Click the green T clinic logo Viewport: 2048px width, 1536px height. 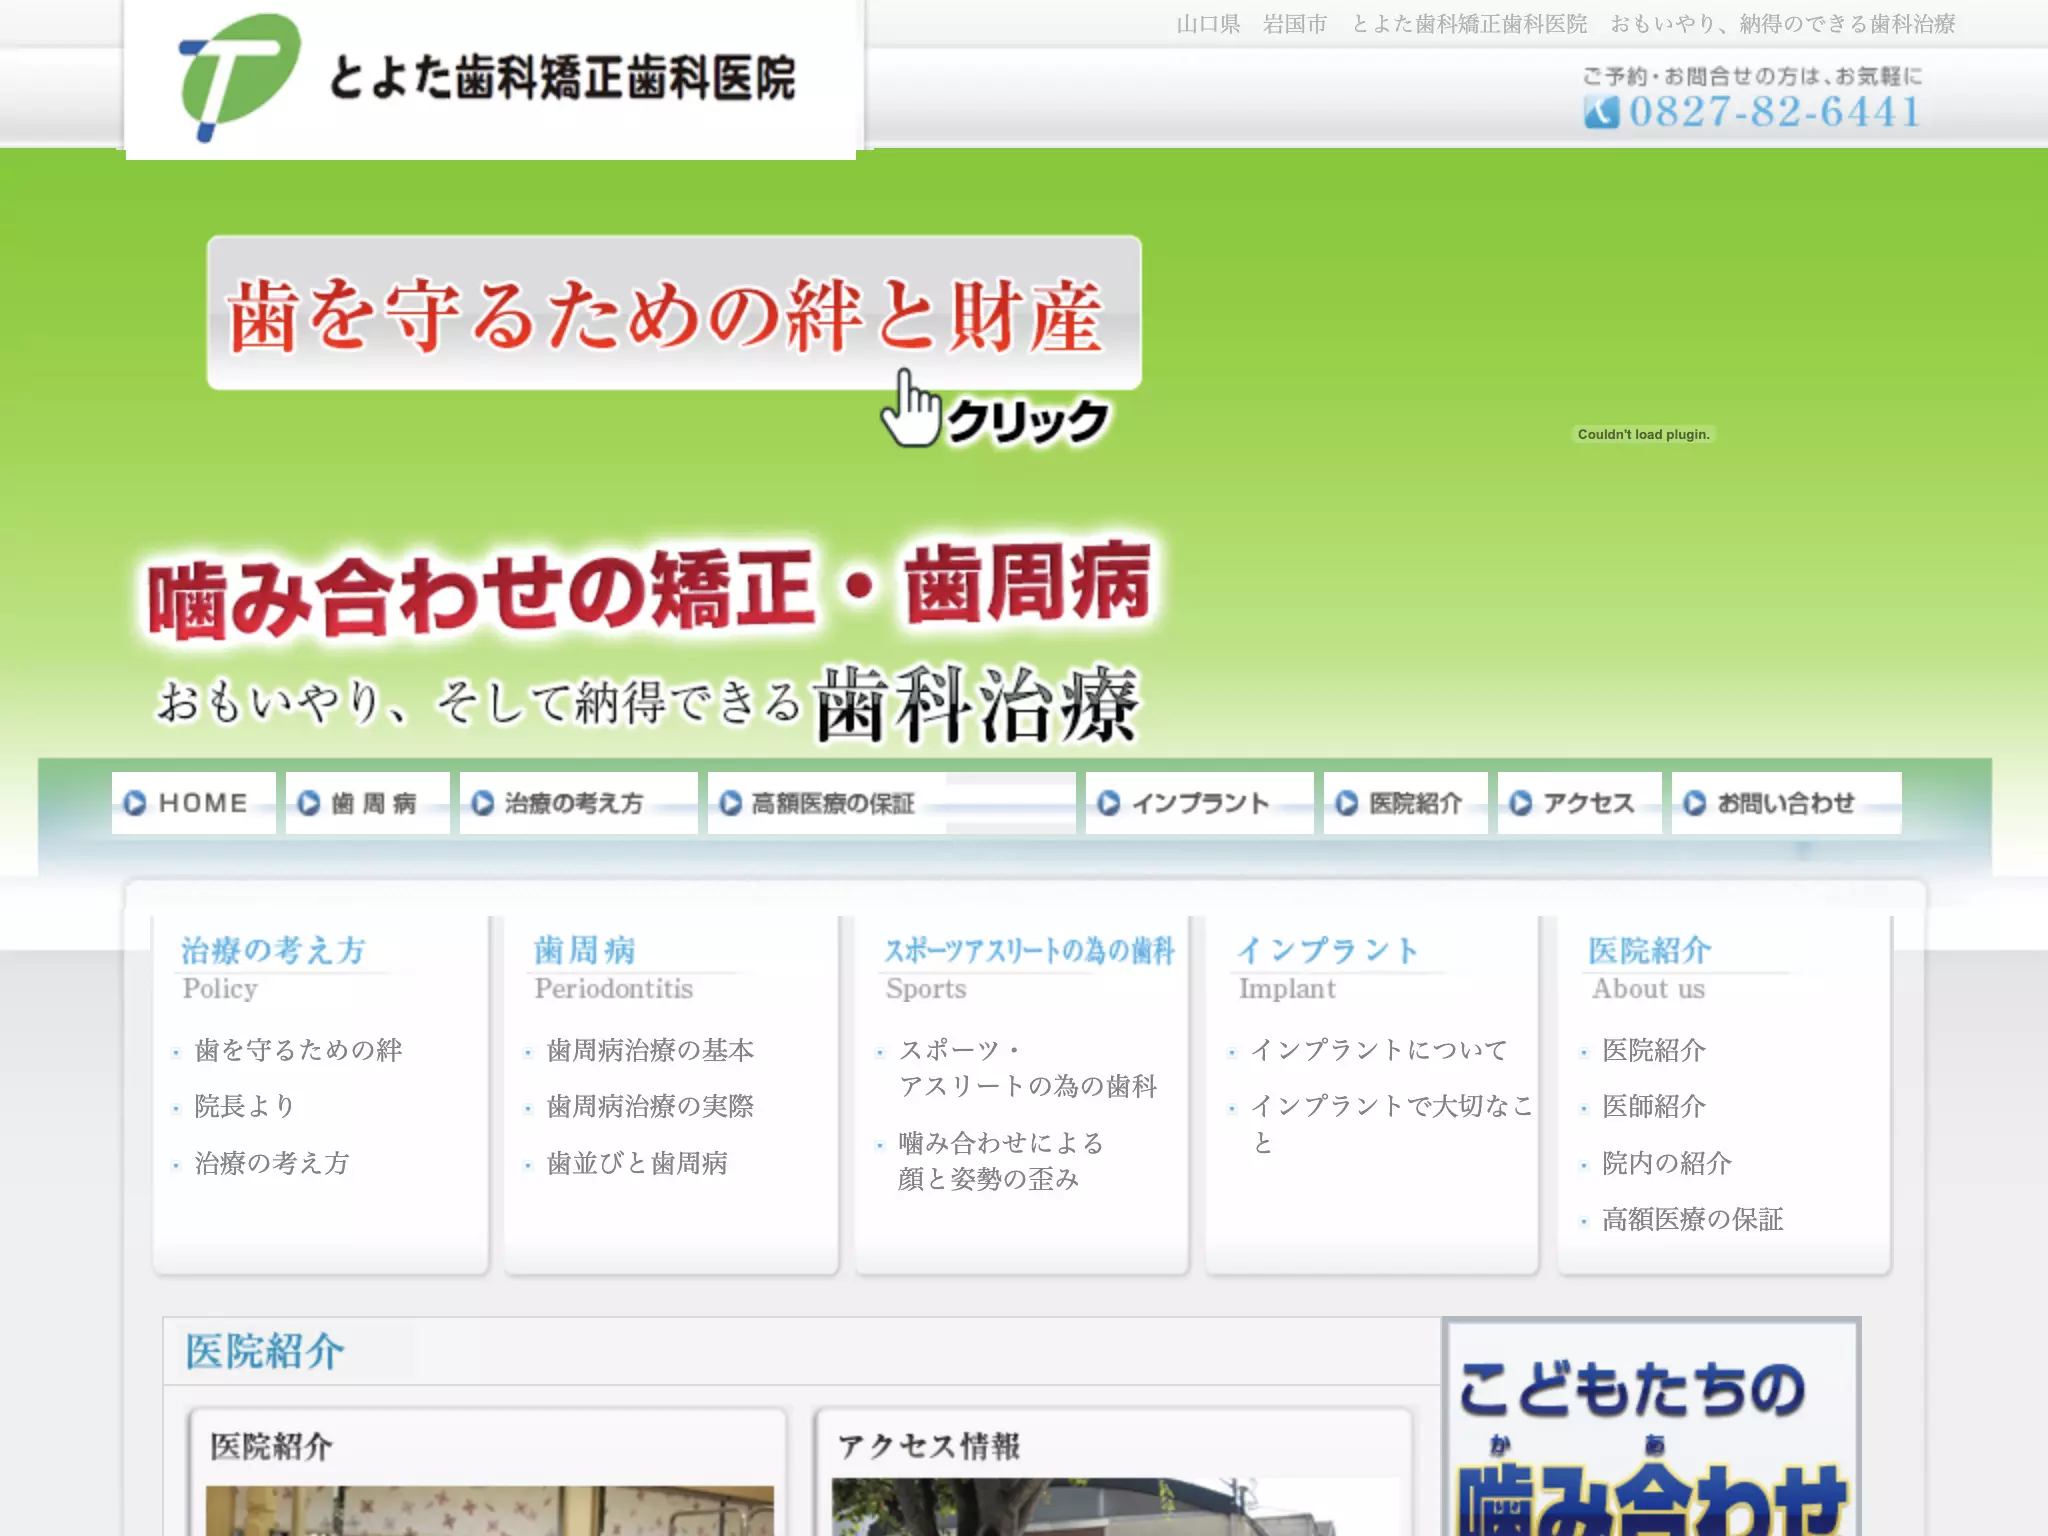[x=238, y=77]
